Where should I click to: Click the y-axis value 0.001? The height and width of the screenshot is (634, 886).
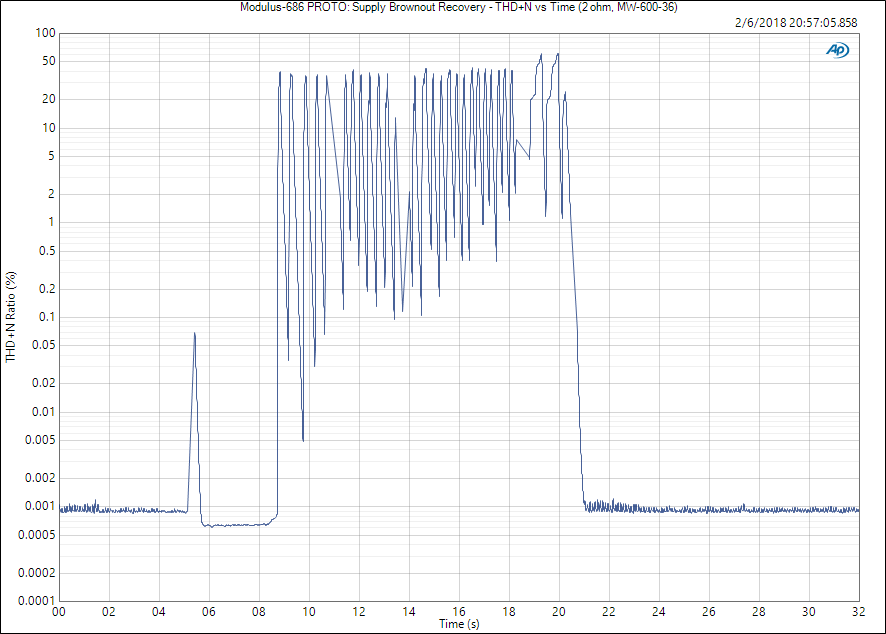coord(40,506)
